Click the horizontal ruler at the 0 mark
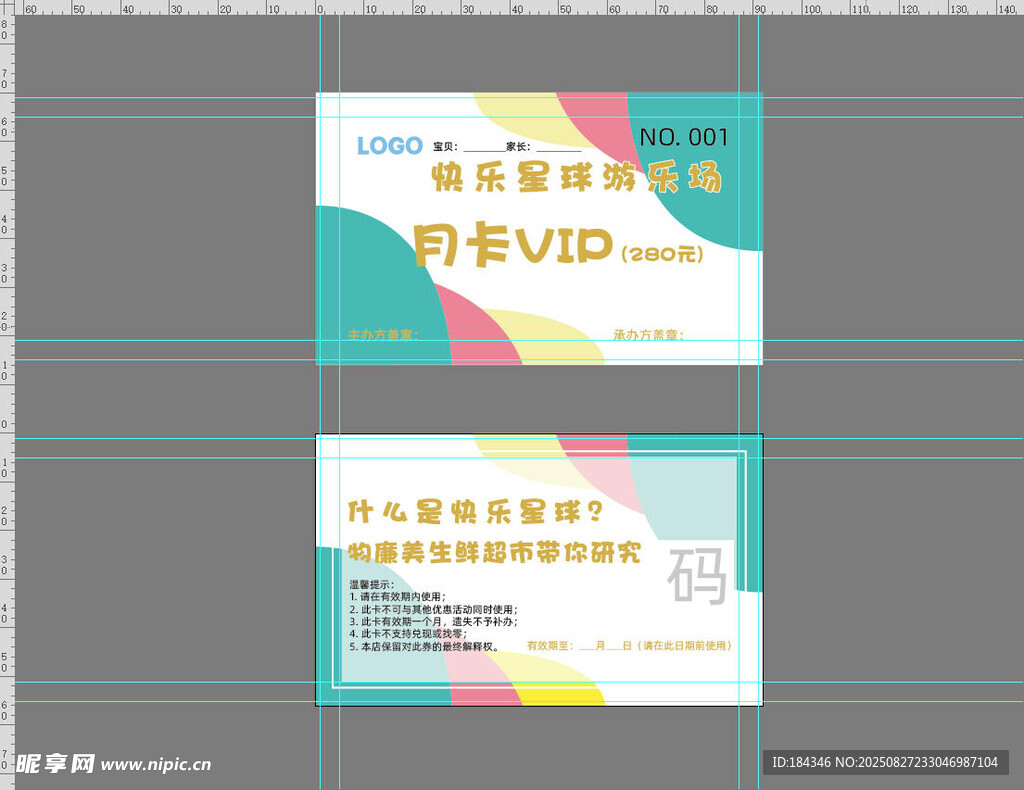 tap(321, 9)
